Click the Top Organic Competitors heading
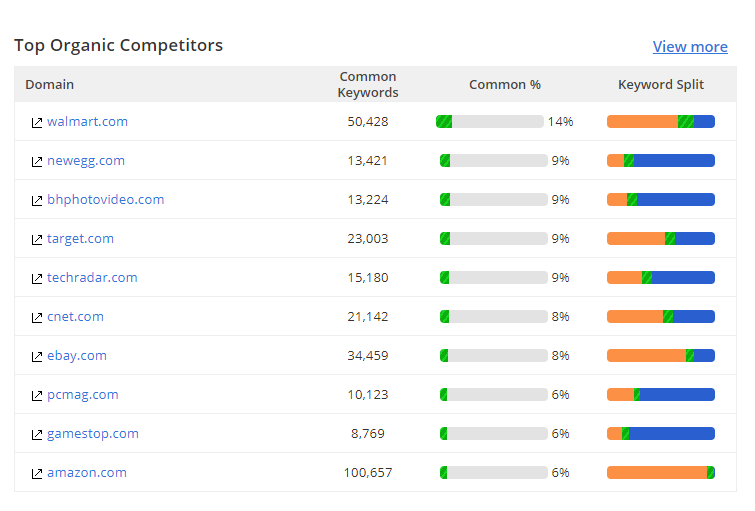 click(x=118, y=45)
